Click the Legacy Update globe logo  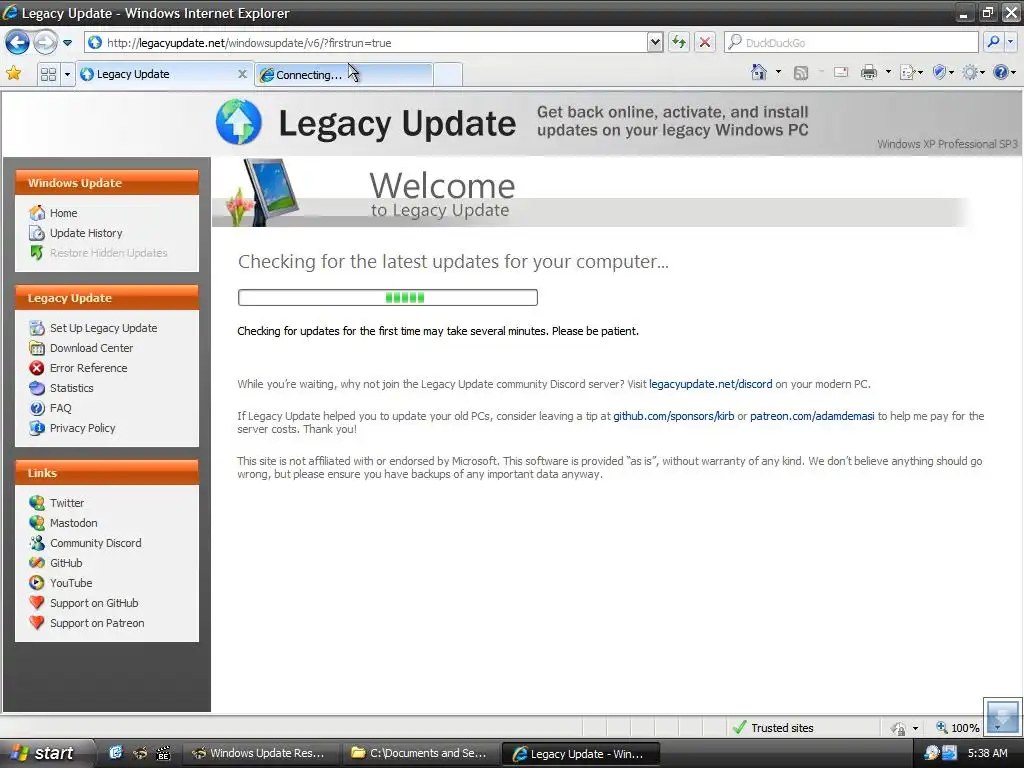(x=239, y=122)
